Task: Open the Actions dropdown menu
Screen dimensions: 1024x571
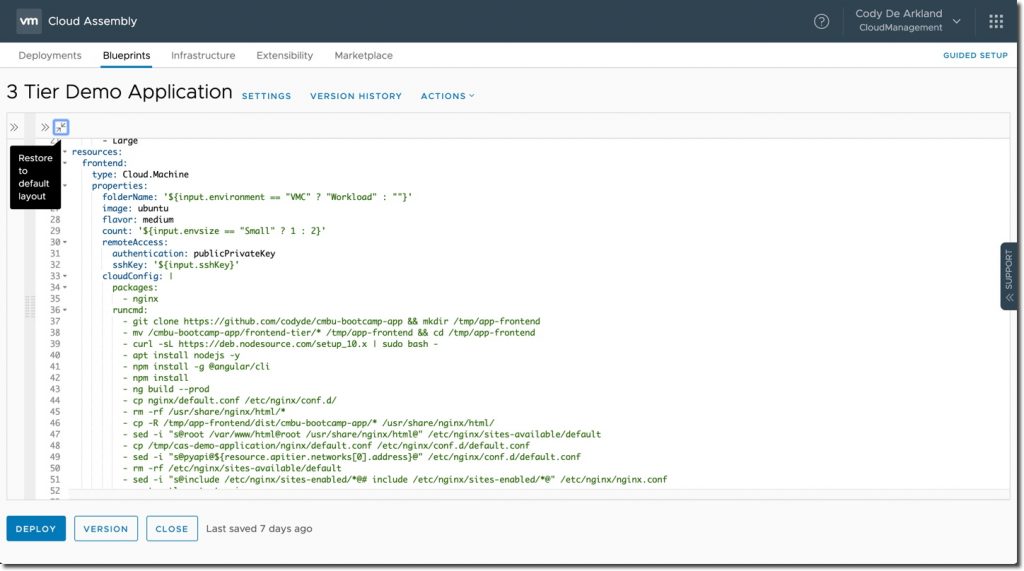Action: click(x=447, y=96)
